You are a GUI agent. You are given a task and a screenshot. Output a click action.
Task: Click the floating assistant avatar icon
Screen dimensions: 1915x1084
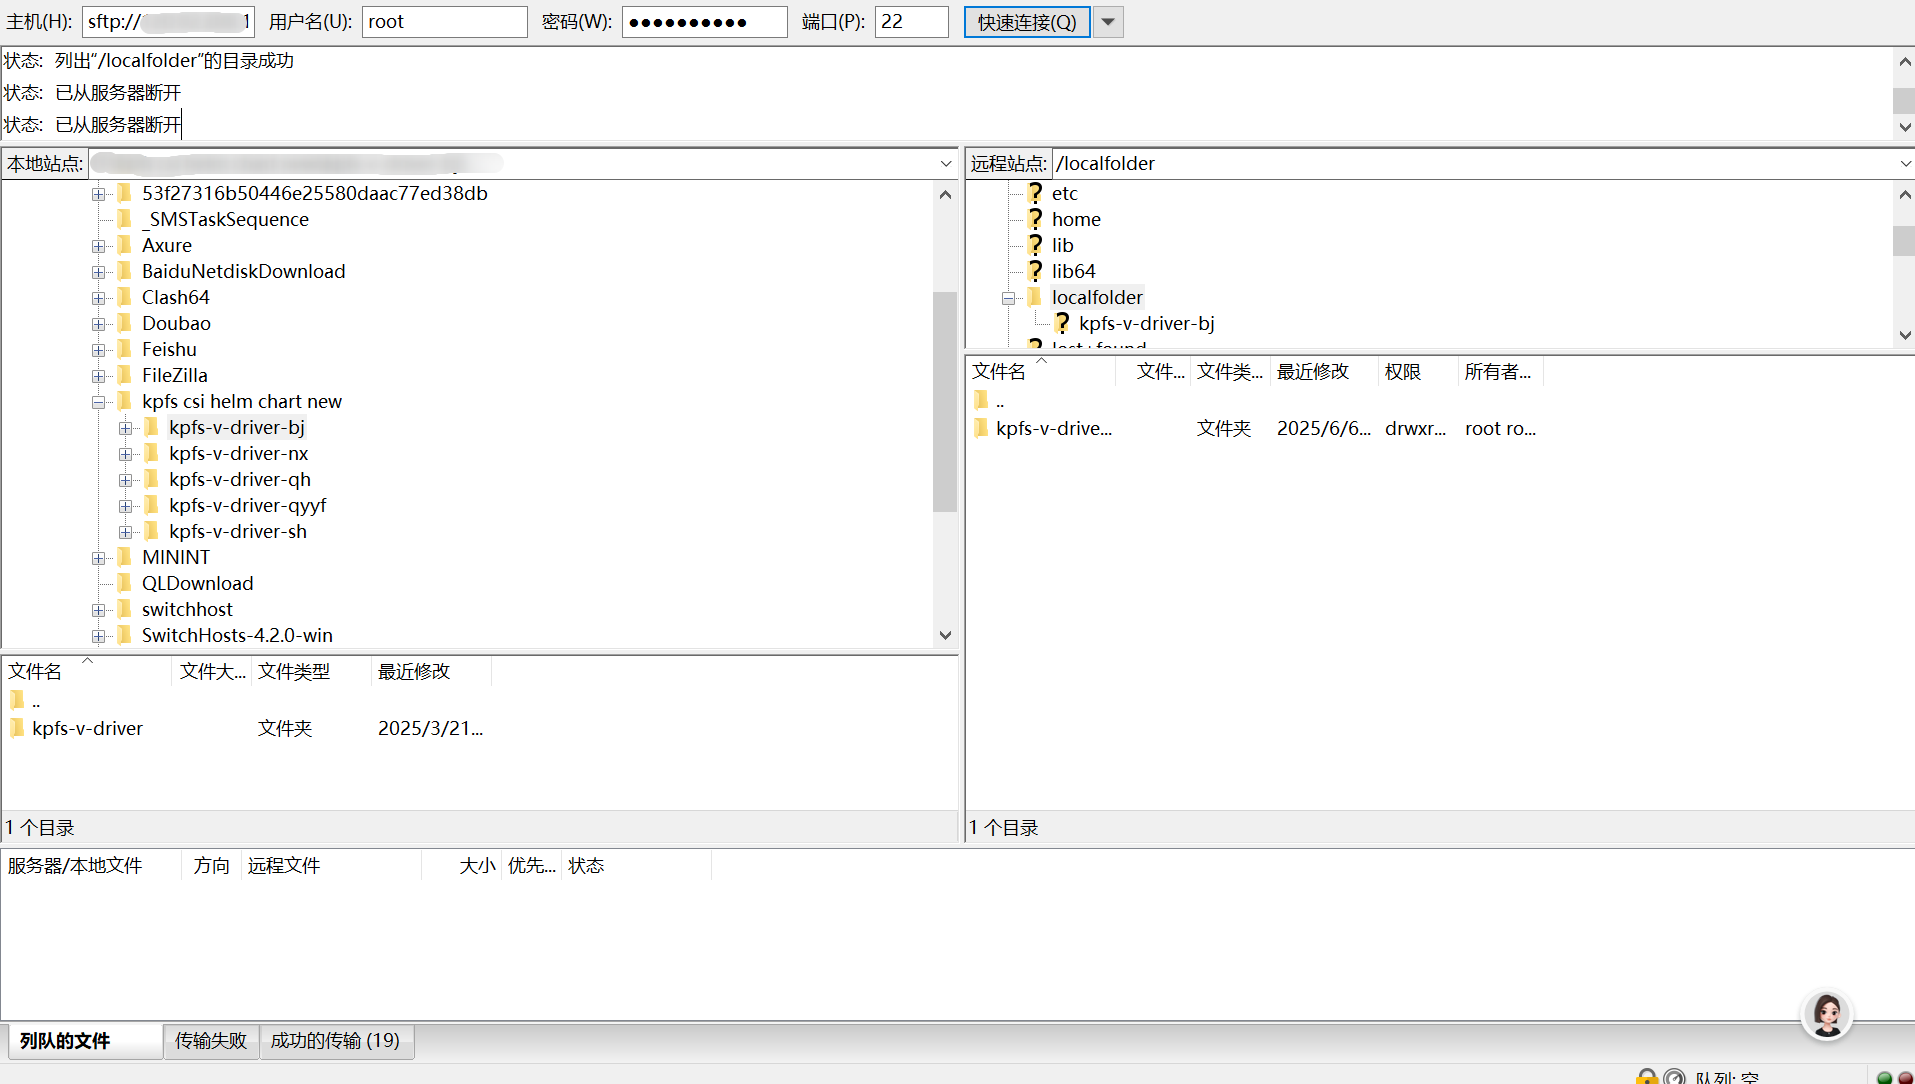pyautogui.click(x=1827, y=1015)
